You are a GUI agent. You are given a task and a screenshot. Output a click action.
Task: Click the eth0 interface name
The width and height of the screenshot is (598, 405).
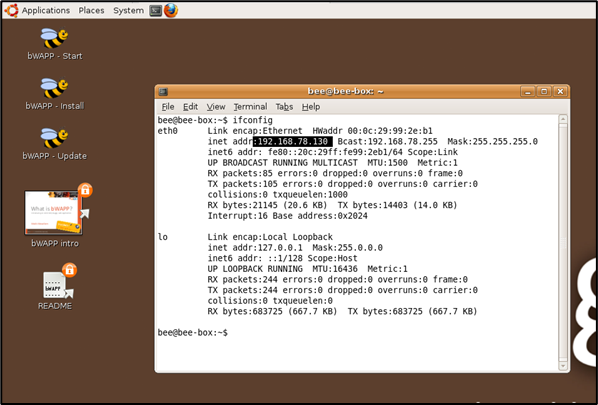pyautogui.click(x=167, y=131)
